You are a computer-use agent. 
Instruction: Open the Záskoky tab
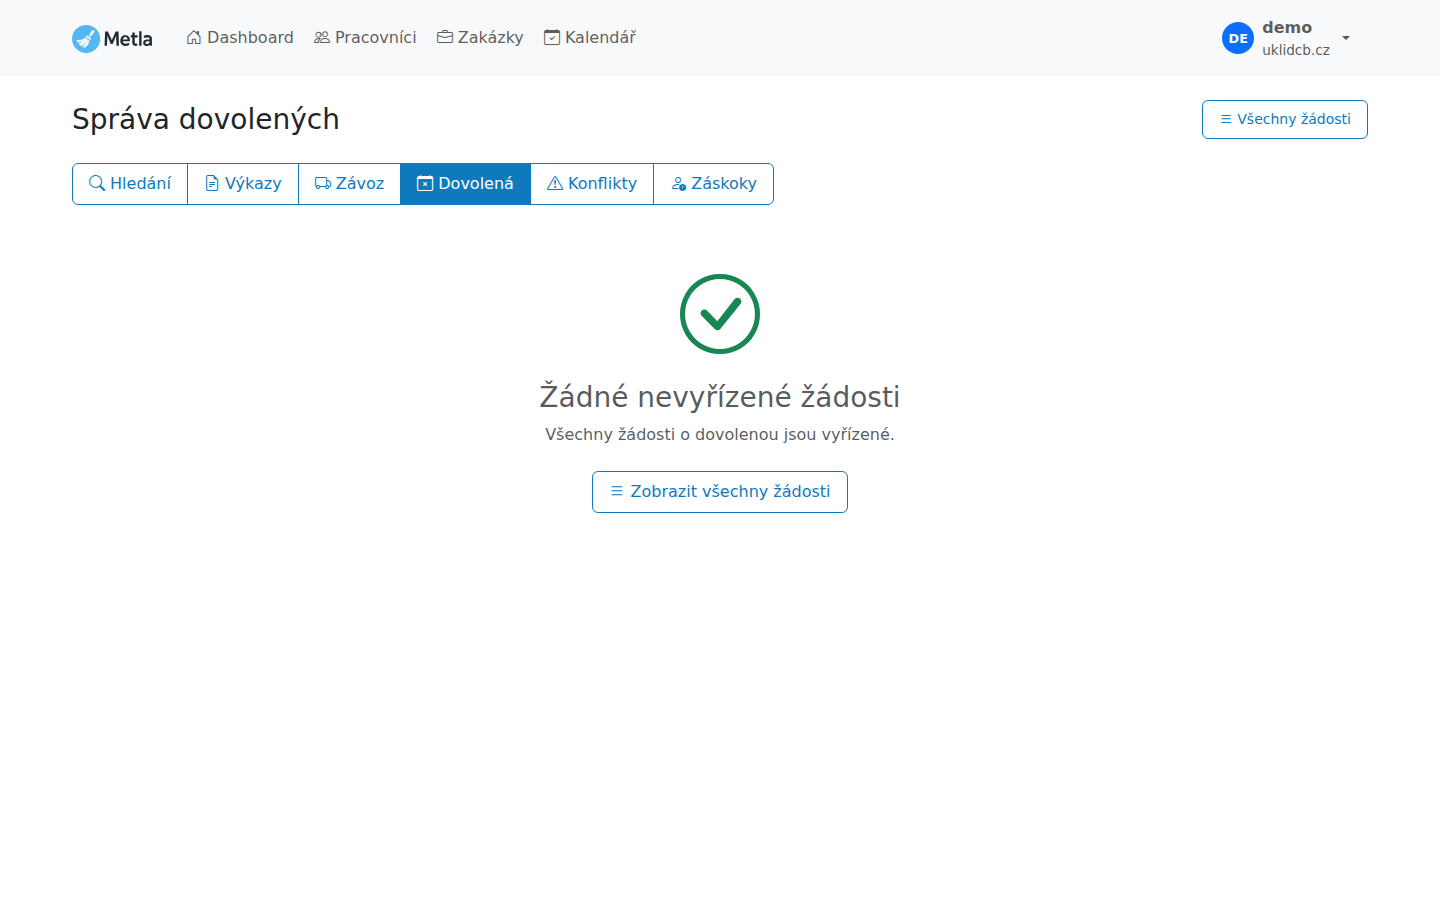pos(714,184)
